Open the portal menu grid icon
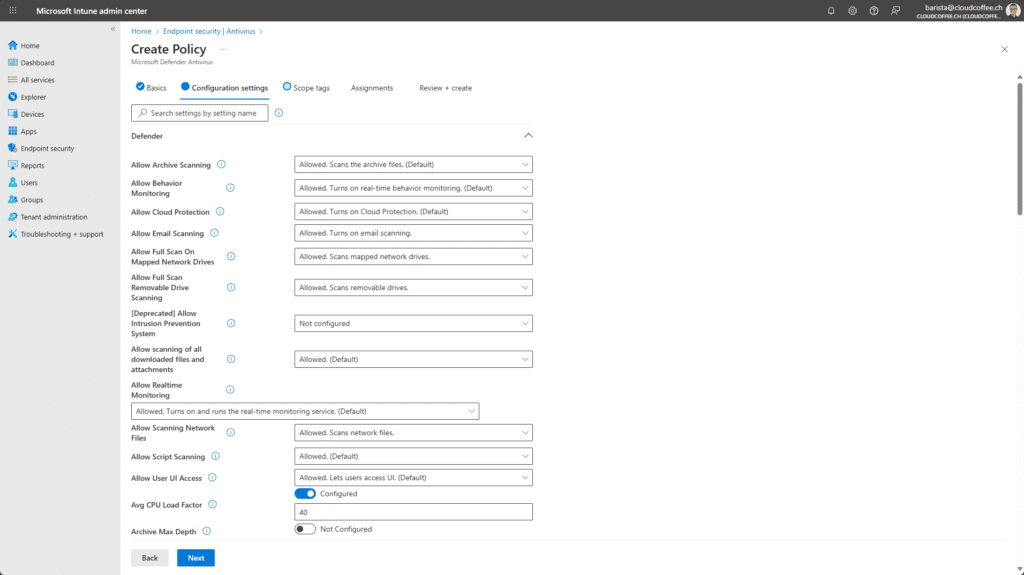 coord(13,10)
